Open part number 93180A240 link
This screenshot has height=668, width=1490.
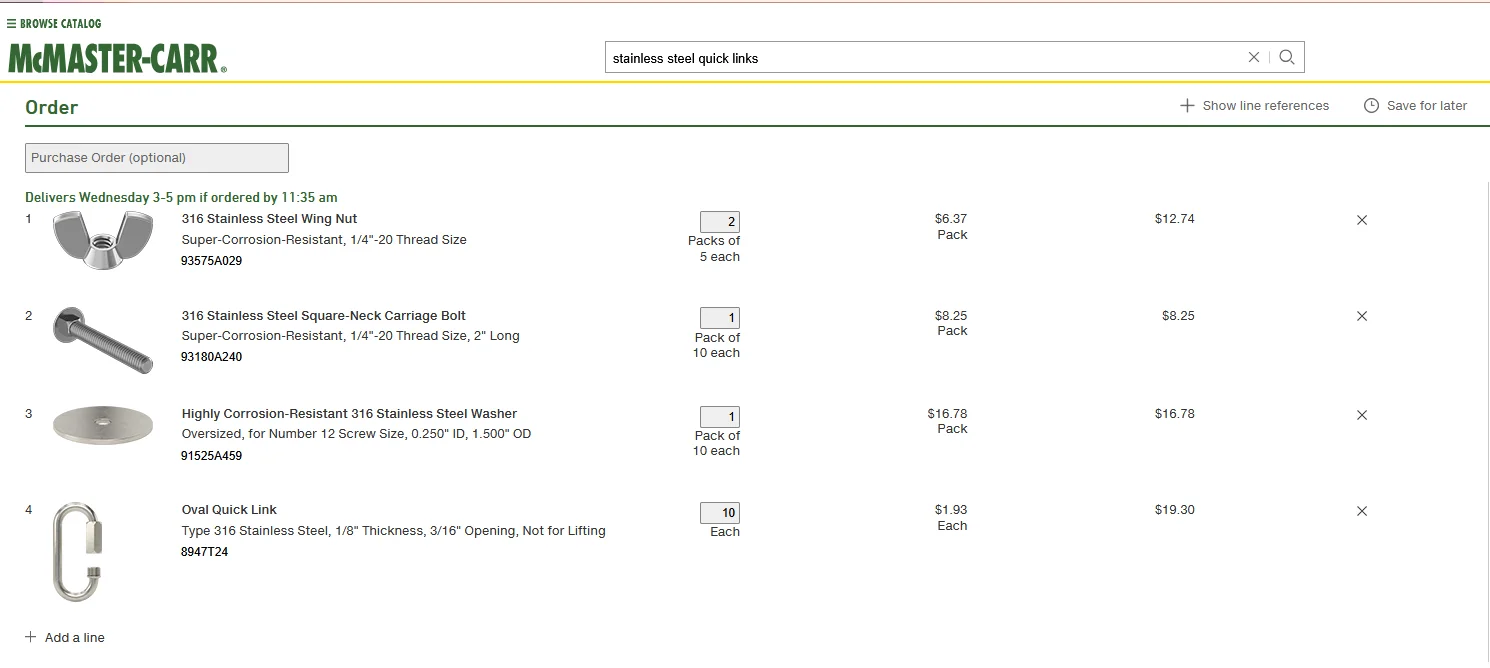[x=211, y=357]
